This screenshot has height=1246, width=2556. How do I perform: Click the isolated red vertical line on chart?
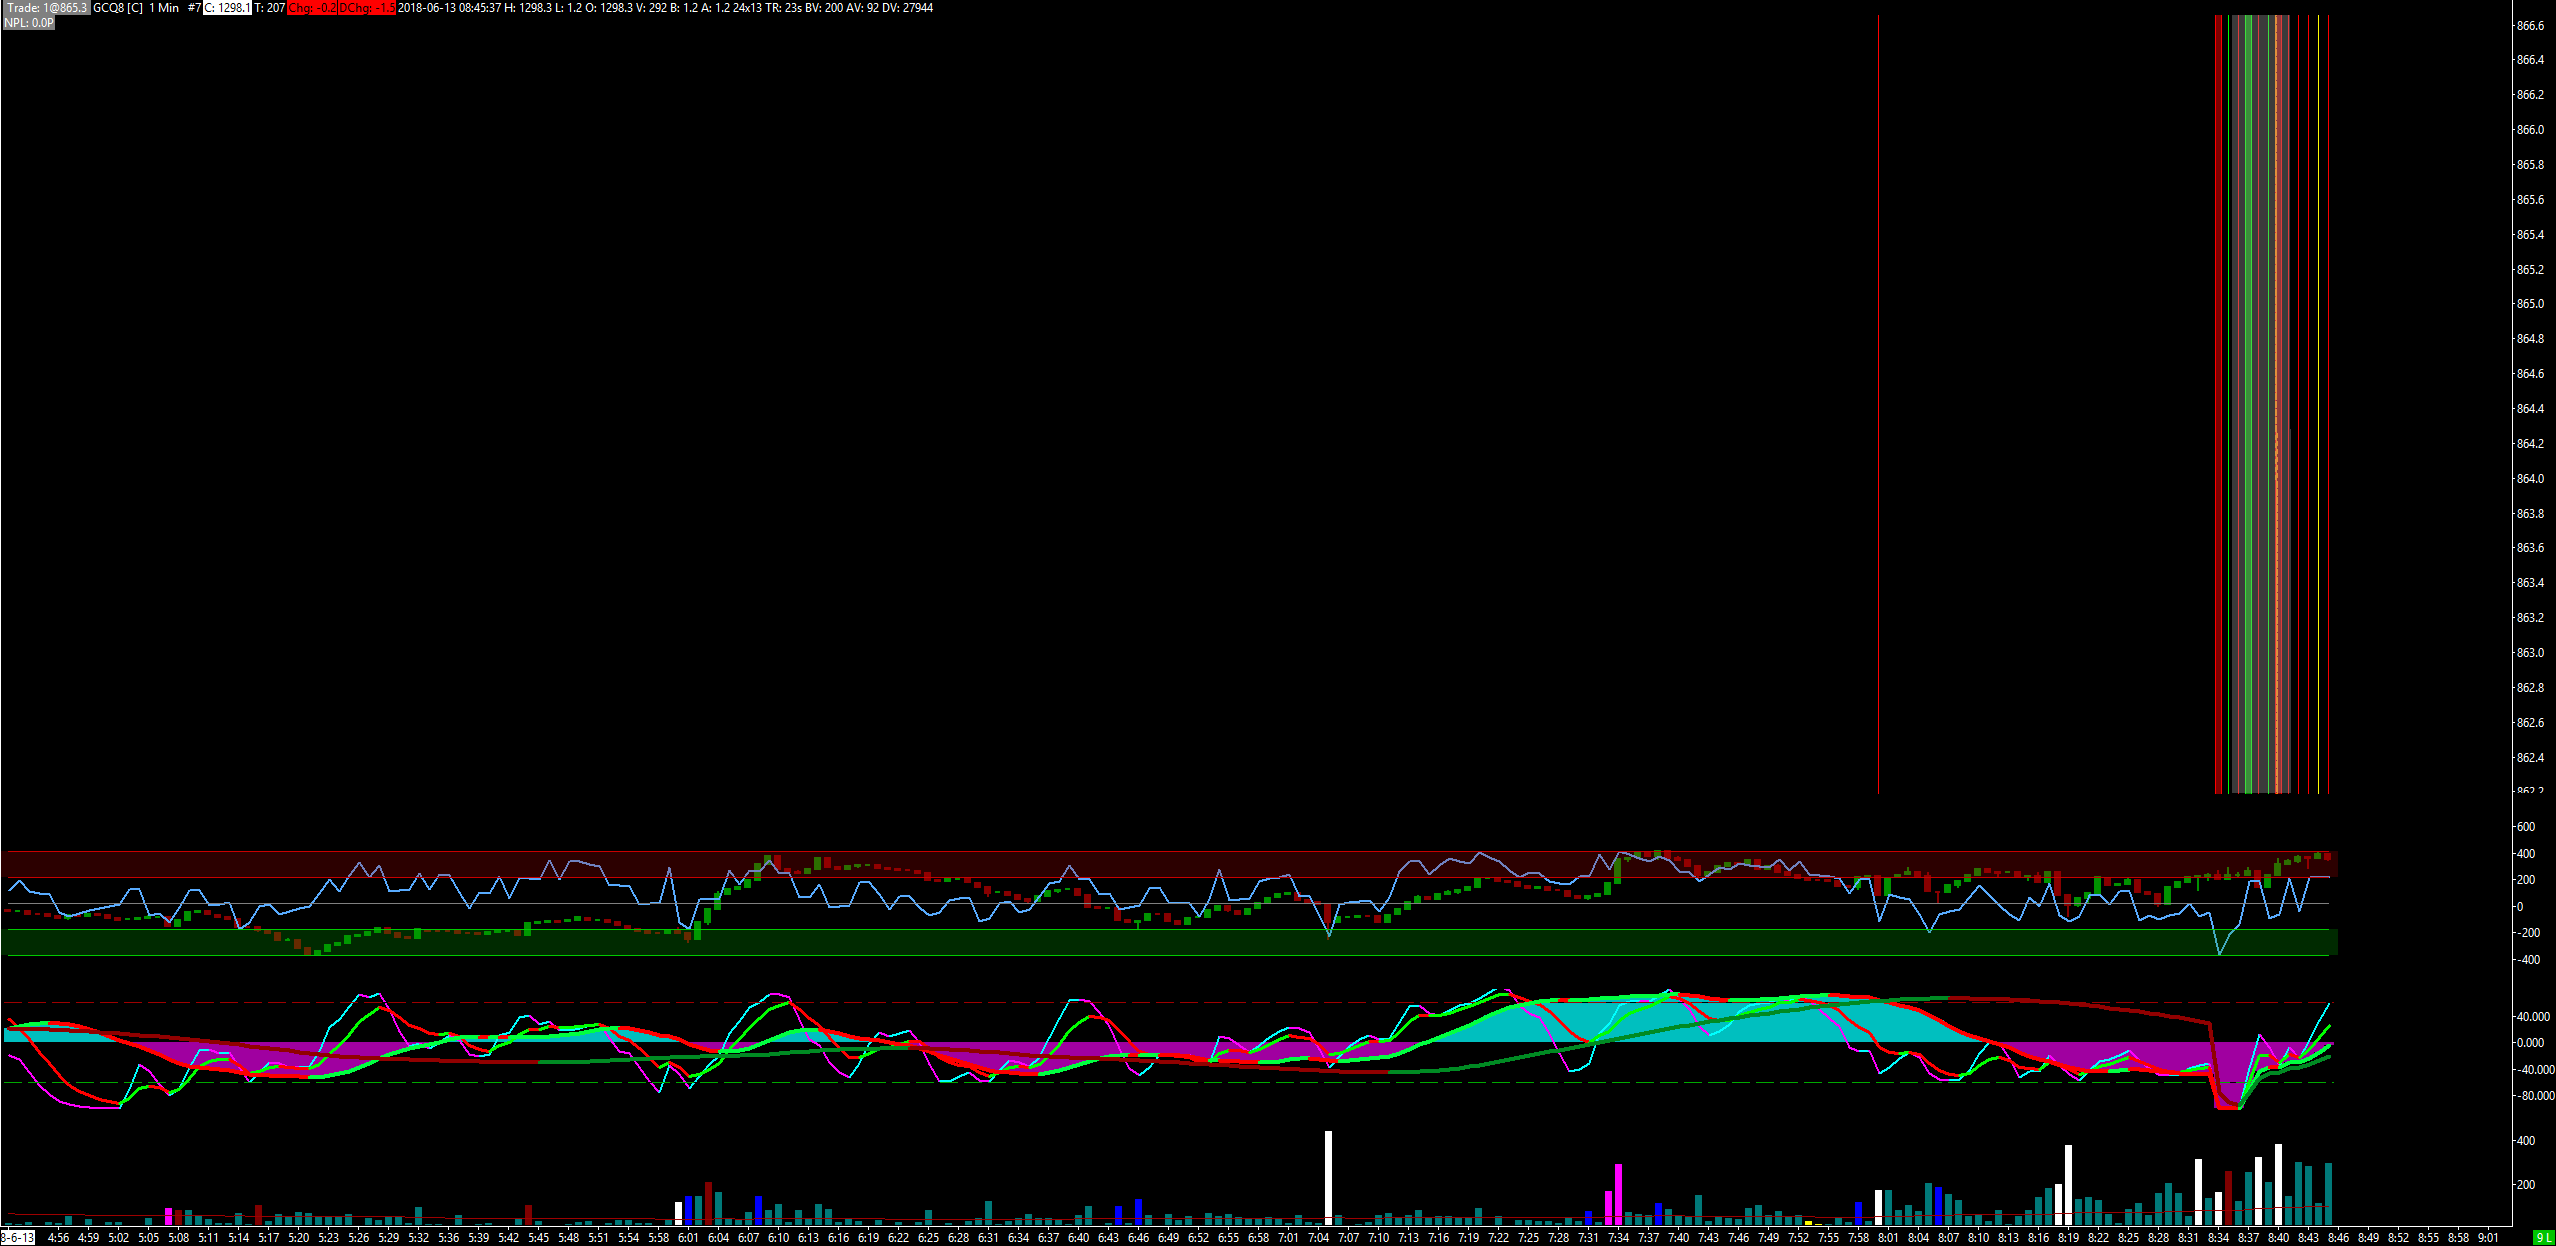tap(1878, 400)
